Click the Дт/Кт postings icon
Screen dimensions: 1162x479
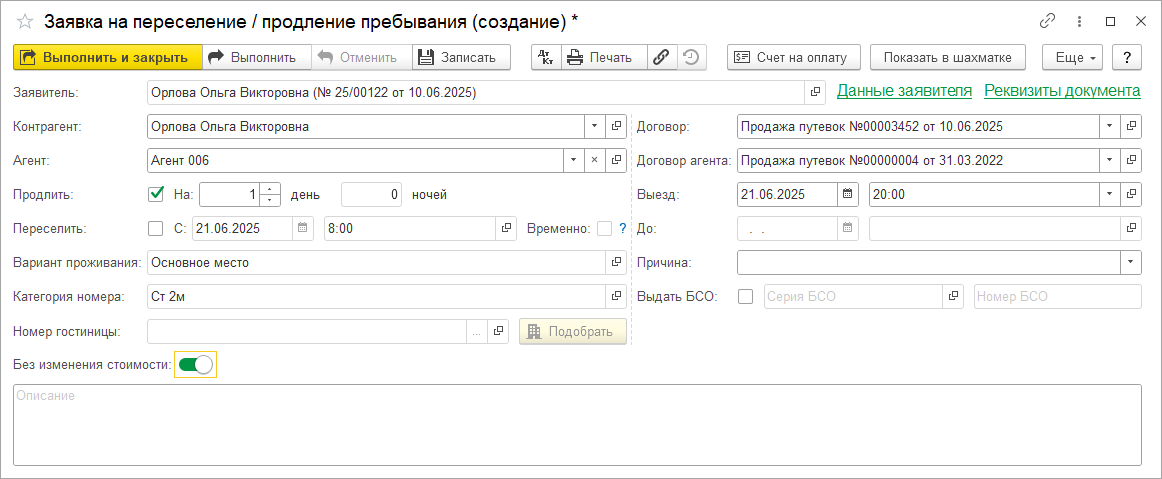[x=545, y=57]
